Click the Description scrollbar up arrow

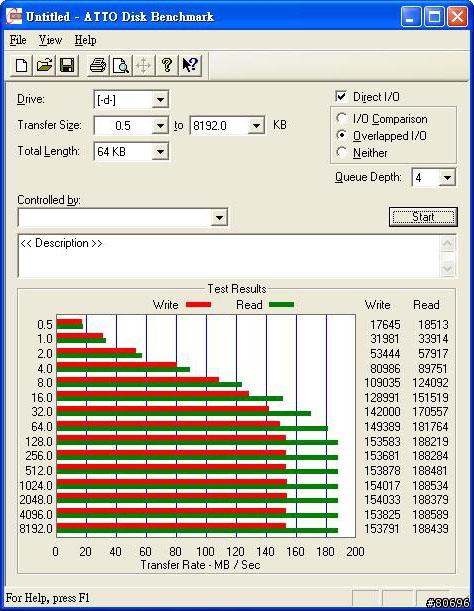click(447, 244)
